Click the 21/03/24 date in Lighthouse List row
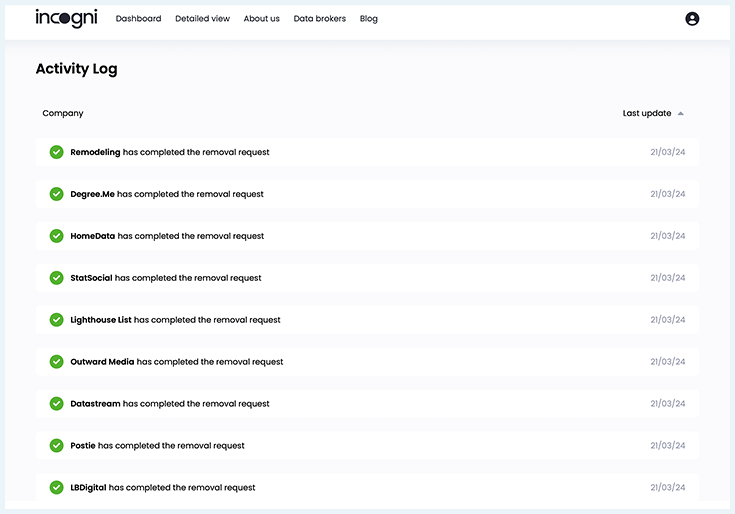The image size is (735, 514). pos(668,320)
